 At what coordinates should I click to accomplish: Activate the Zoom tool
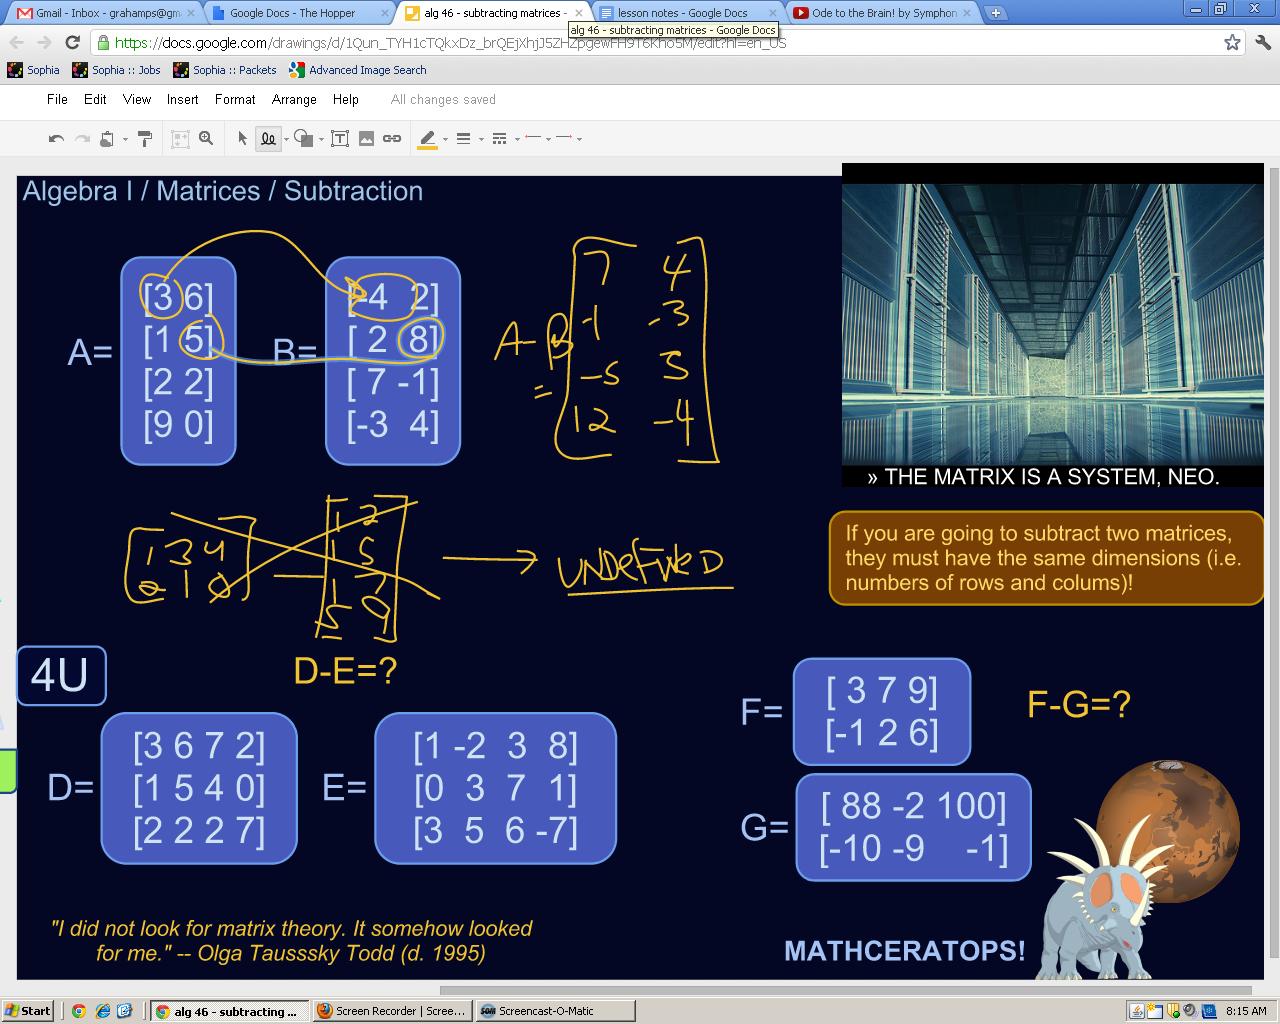(x=206, y=138)
